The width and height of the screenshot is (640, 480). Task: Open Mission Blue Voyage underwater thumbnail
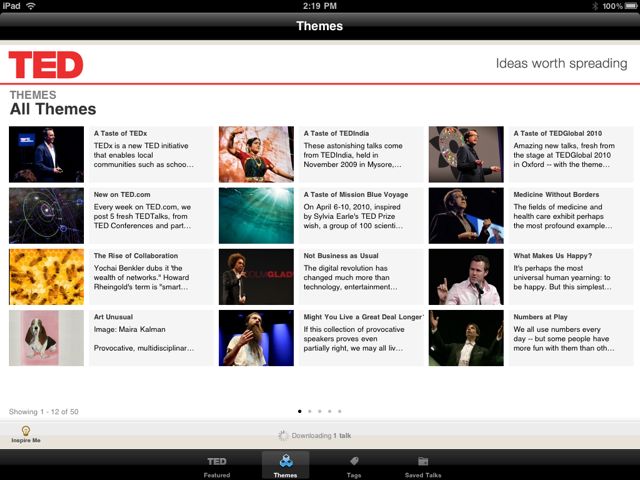pos(256,216)
